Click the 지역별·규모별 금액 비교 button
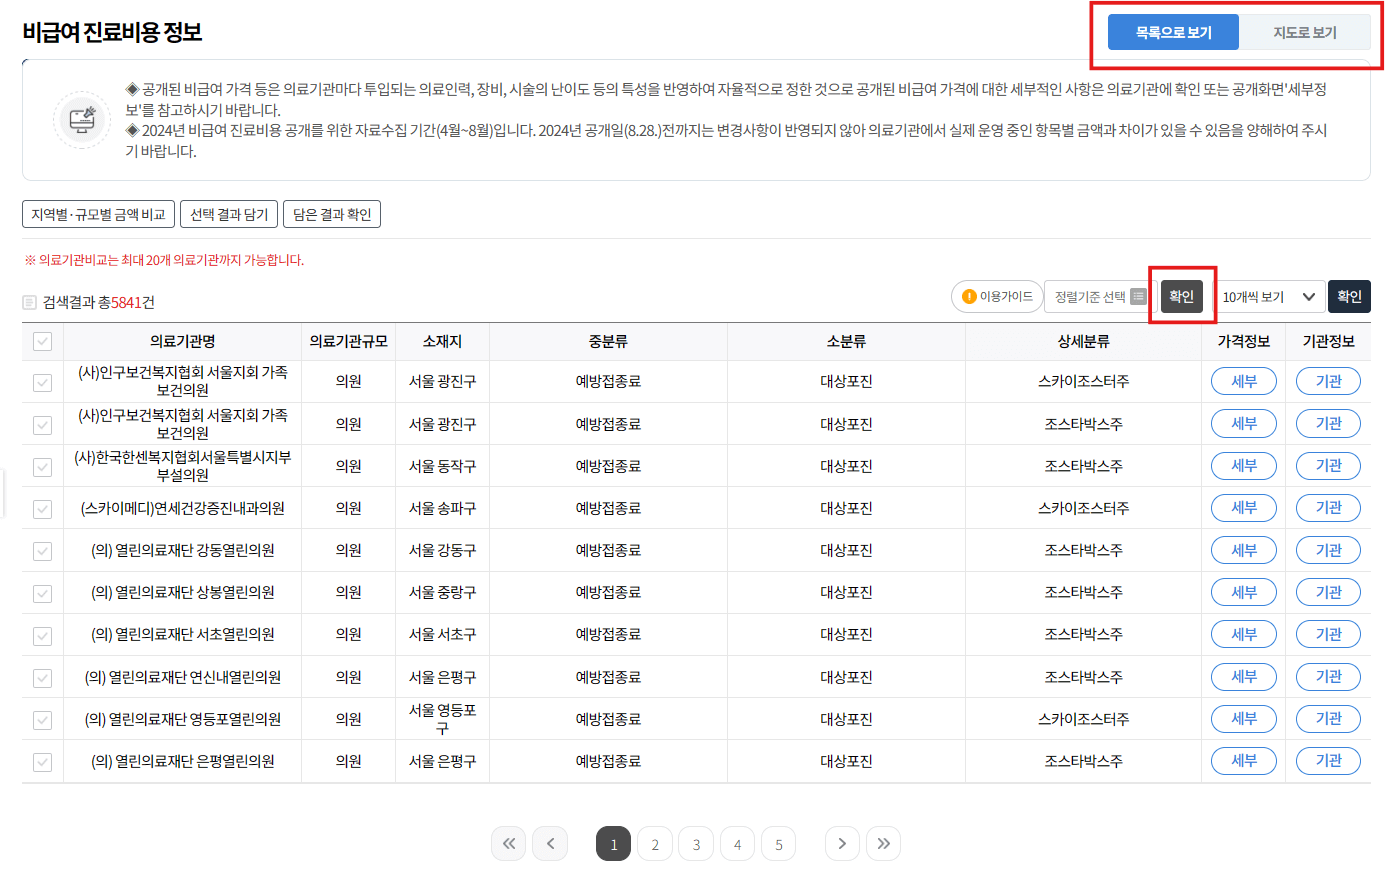Image resolution: width=1387 pixels, height=873 pixels. click(98, 213)
